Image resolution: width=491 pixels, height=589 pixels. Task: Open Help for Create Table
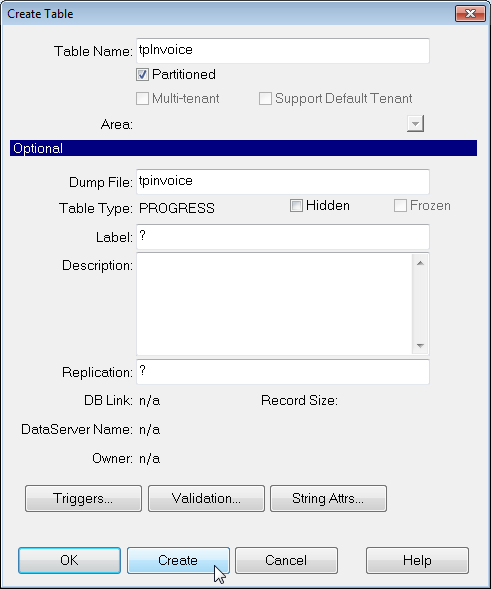pos(417,560)
